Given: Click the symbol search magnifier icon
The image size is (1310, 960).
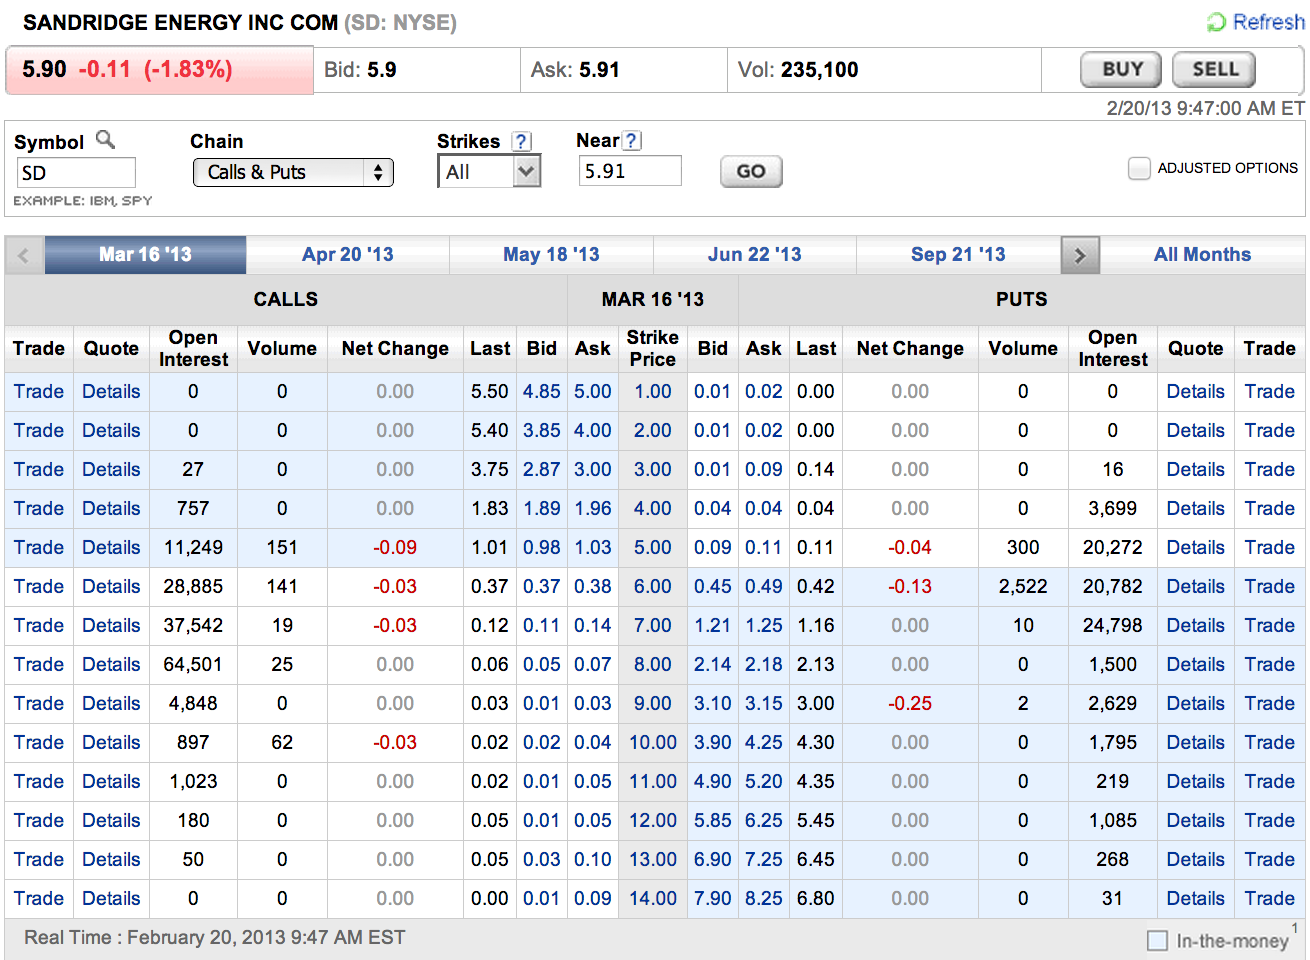Looking at the screenshot, I should (105, 140).
